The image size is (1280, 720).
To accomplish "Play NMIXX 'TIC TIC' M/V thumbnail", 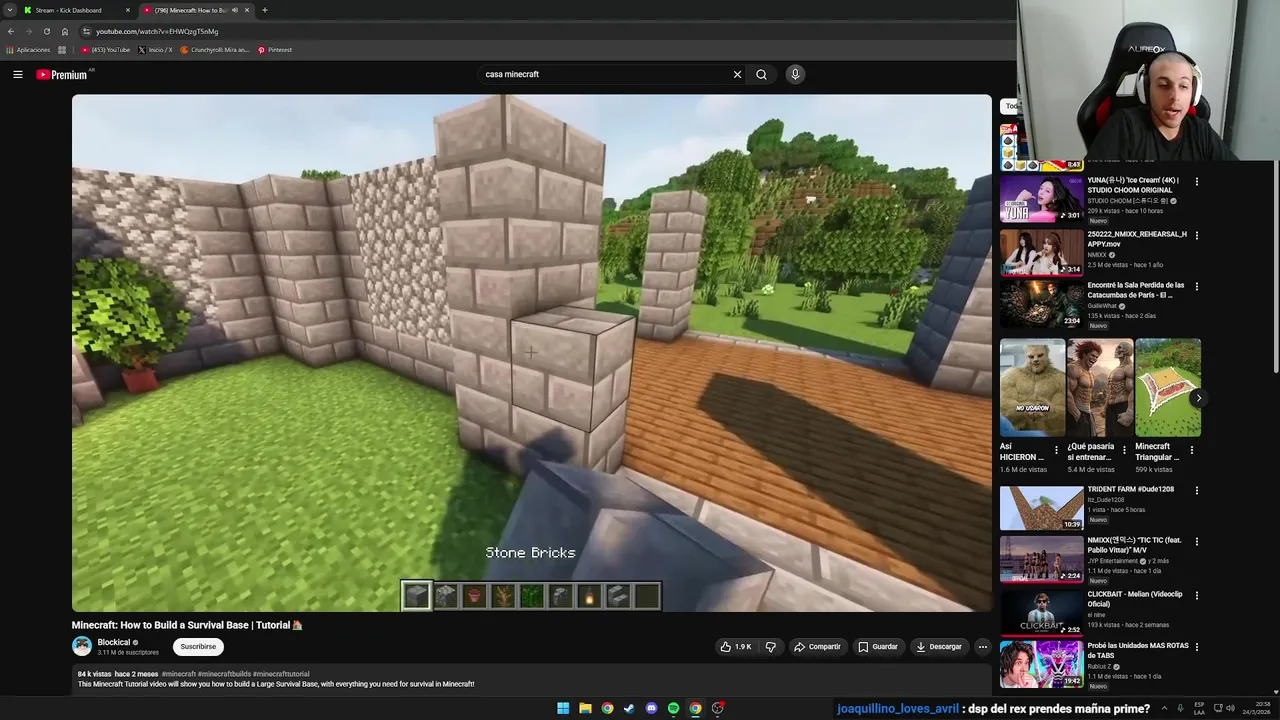I will (x=1041, y=558).
